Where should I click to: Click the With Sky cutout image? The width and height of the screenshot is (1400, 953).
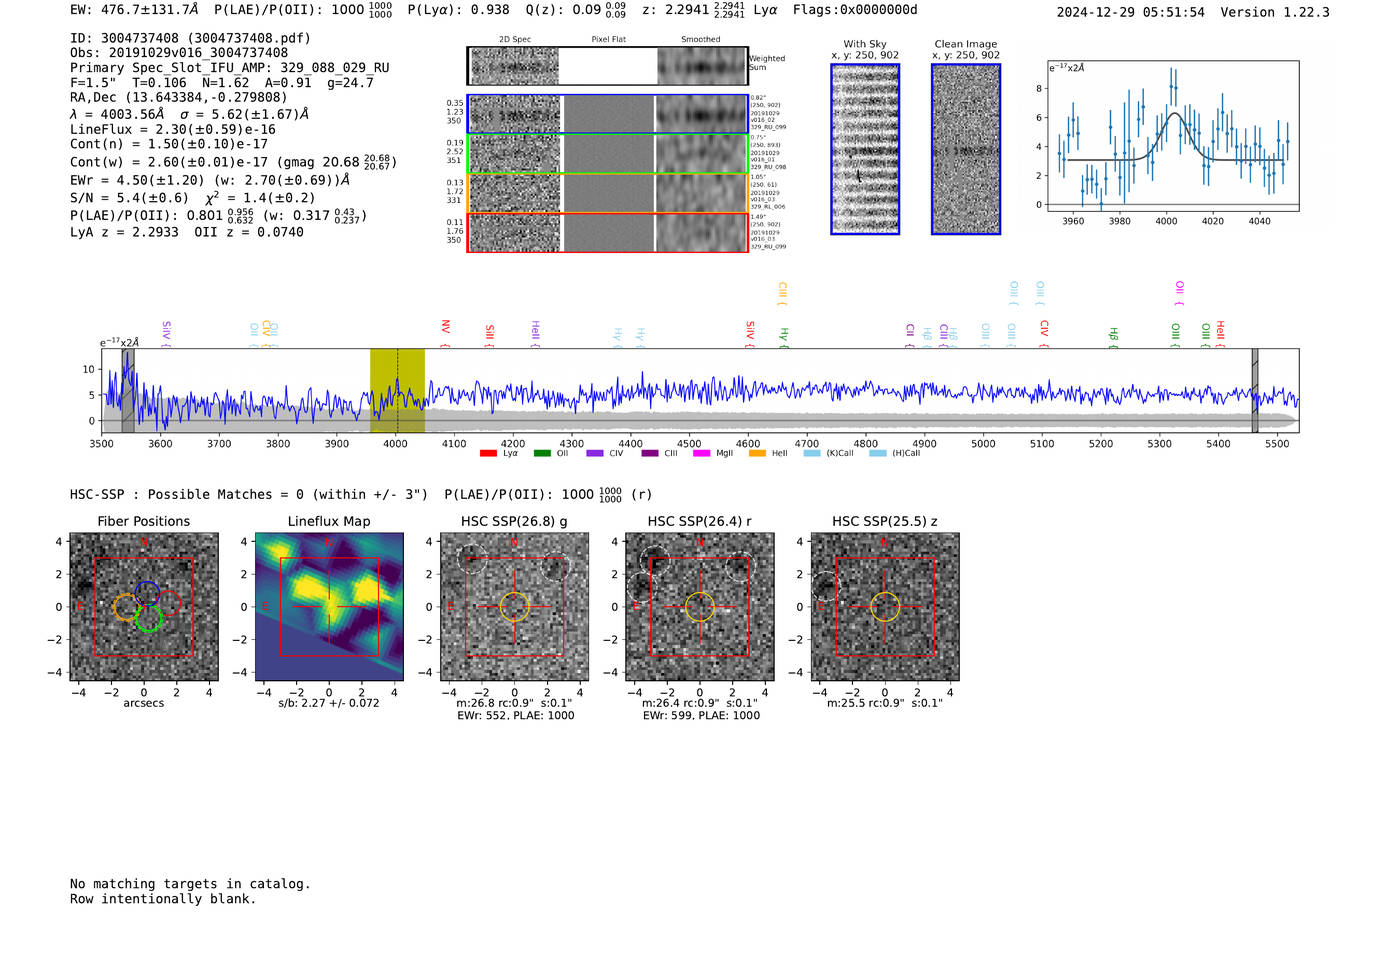[865, 149]
